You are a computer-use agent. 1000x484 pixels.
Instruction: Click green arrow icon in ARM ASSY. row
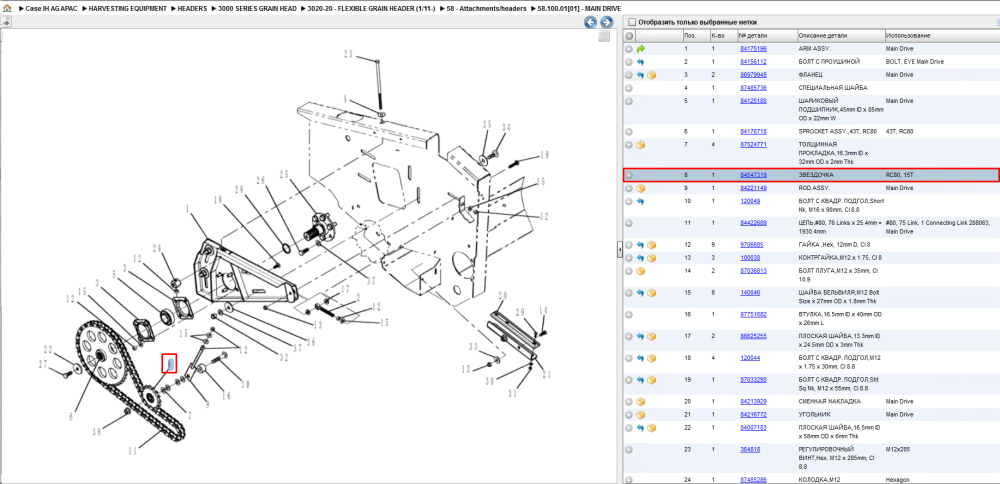641,48
